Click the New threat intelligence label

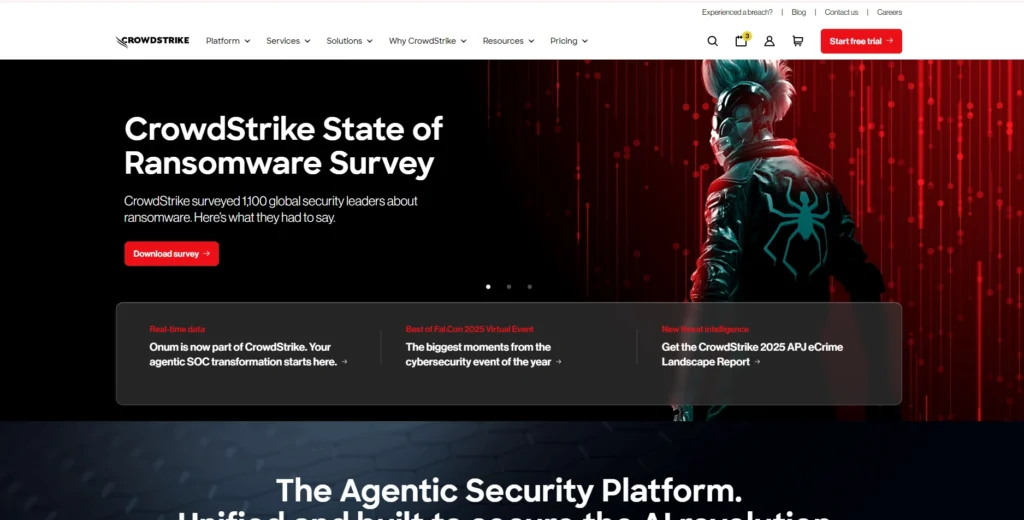(705, 329)
